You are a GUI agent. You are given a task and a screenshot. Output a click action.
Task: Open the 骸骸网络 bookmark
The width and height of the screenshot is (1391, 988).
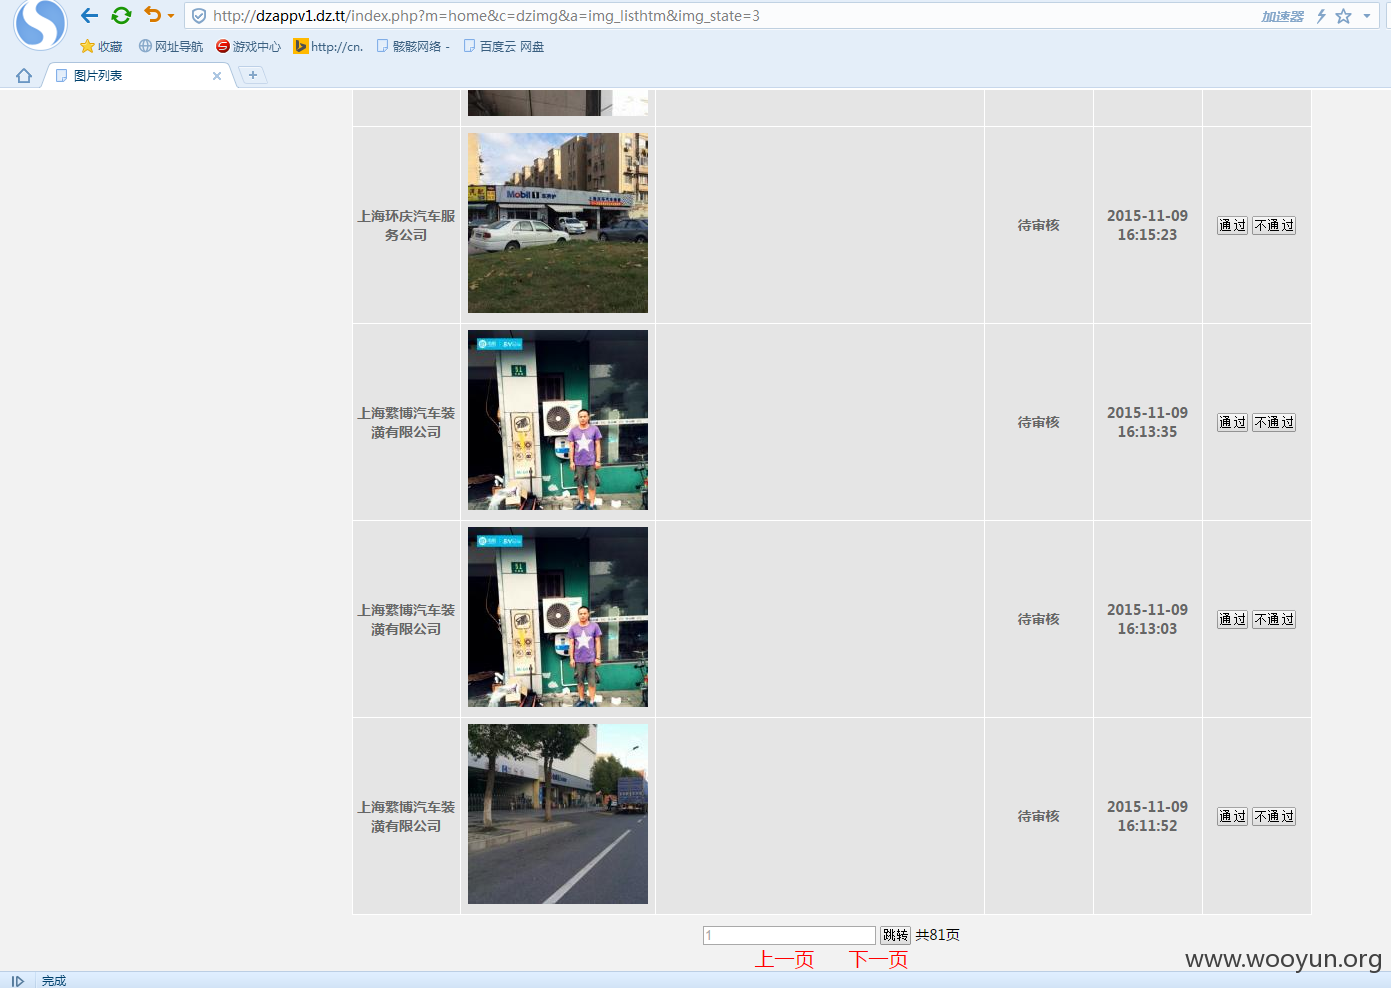412,46
